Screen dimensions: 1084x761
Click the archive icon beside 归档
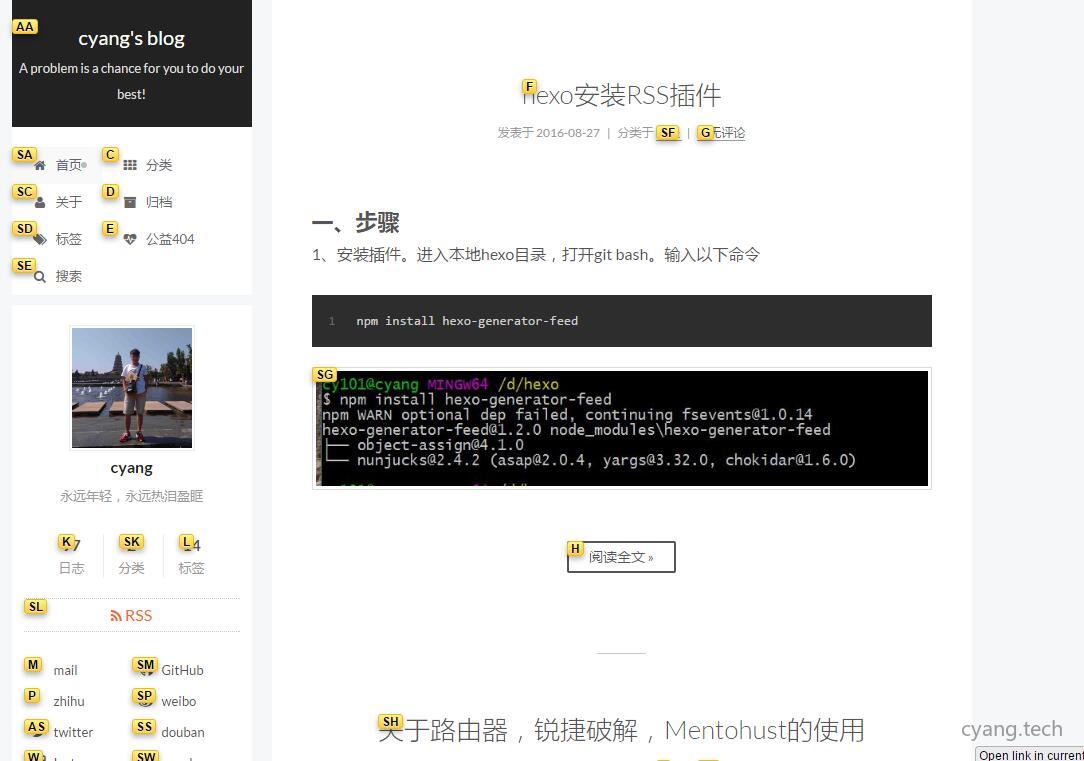(130, 201)
